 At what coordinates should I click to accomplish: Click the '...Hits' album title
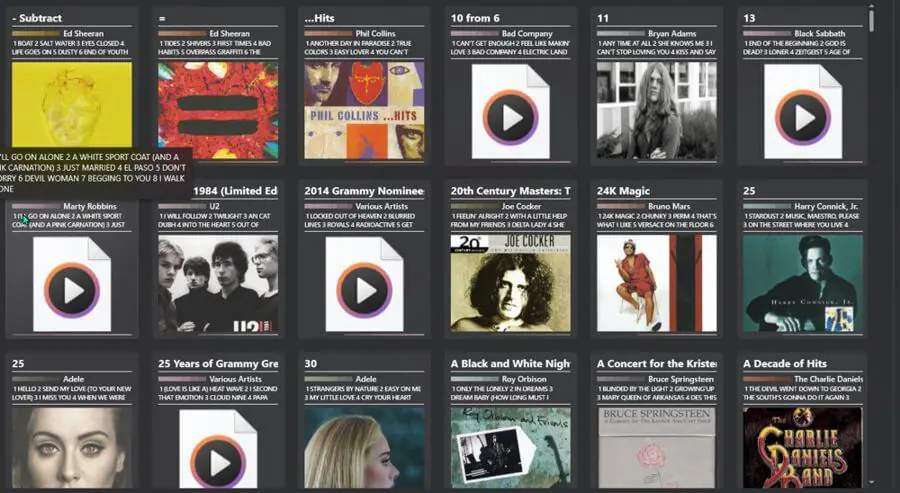coord(319,18)
